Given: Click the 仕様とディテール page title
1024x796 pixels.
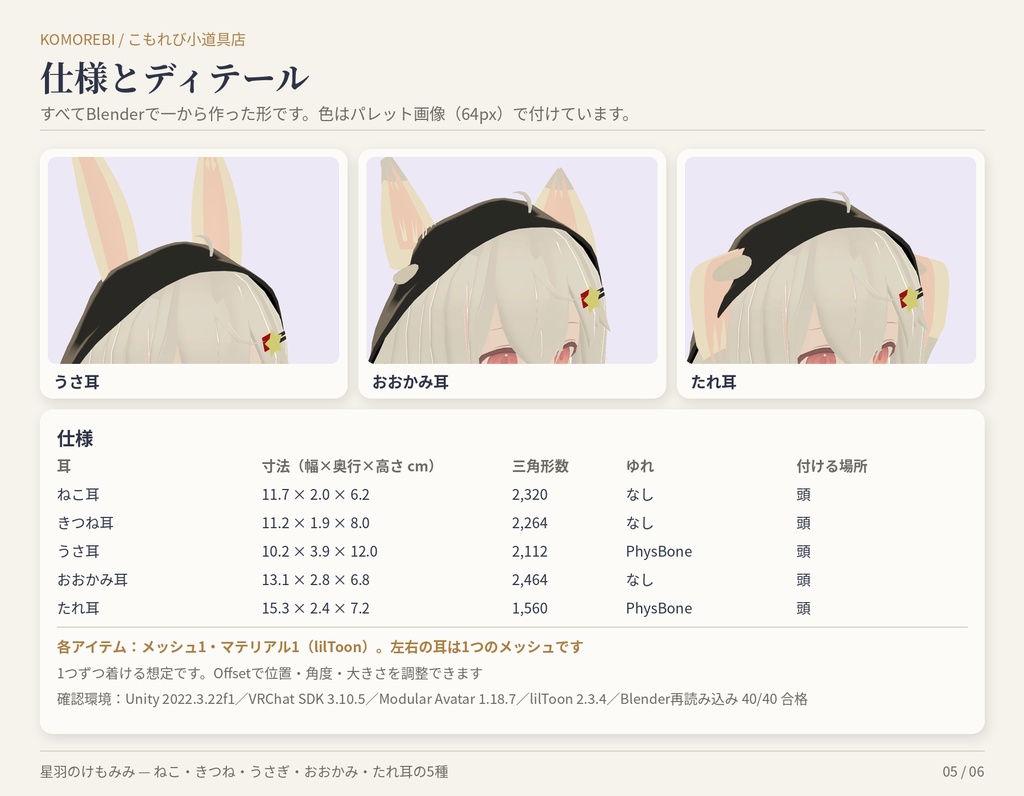Looking at the screenshot, I should click(x=174, y=78).
